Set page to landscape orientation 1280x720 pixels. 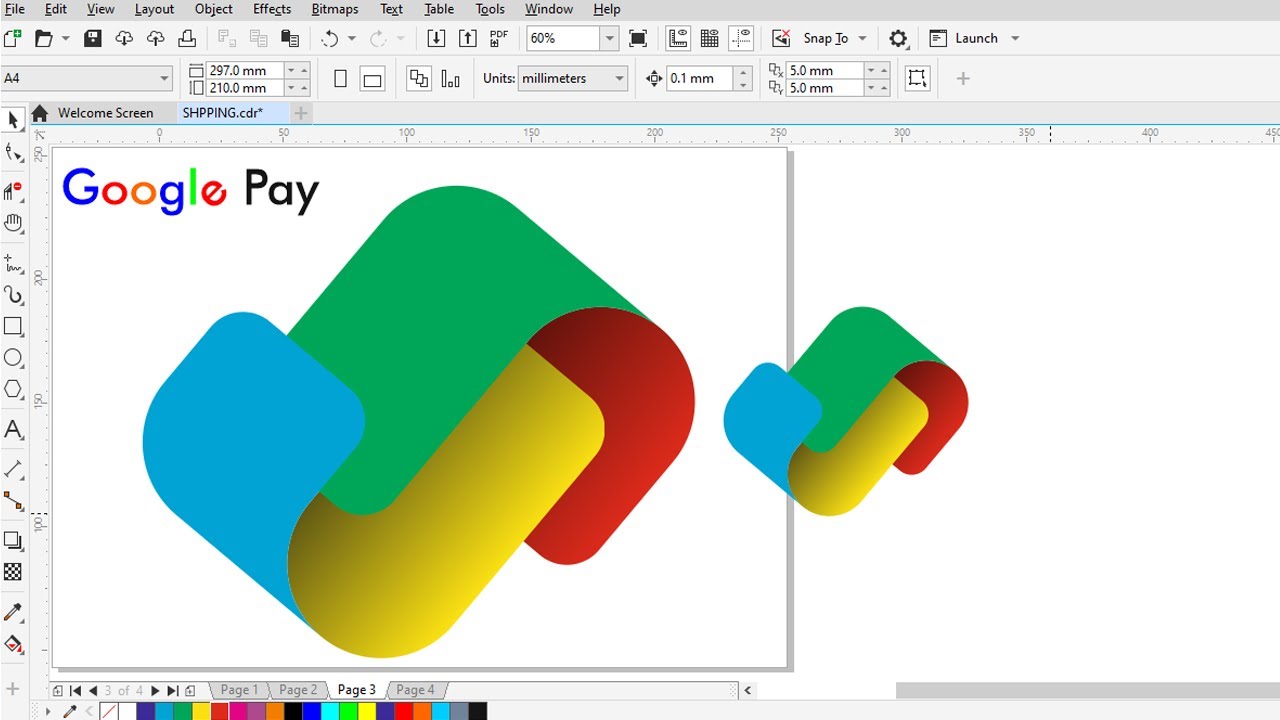point(372,79)
